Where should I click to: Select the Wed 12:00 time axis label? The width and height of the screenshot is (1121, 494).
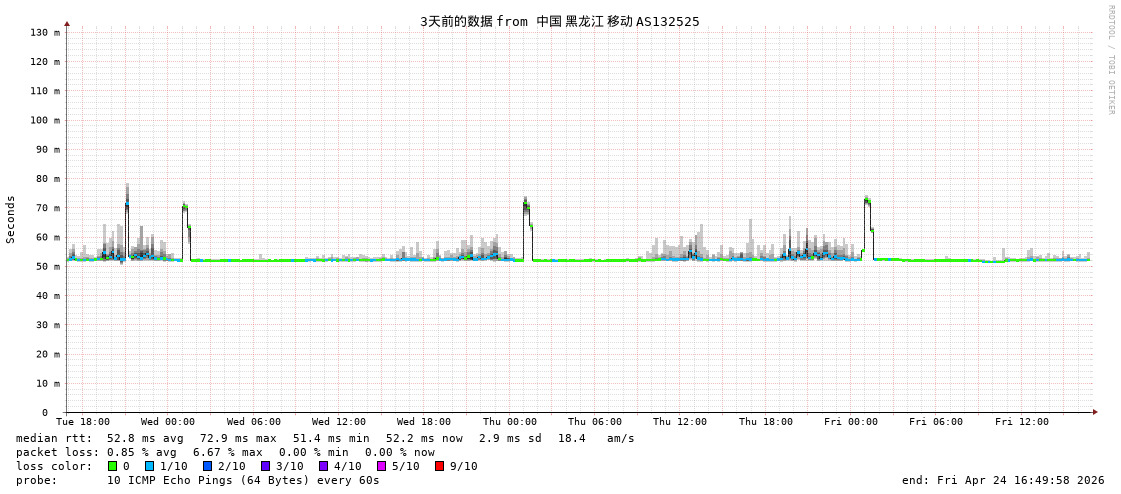click(339, 422)
